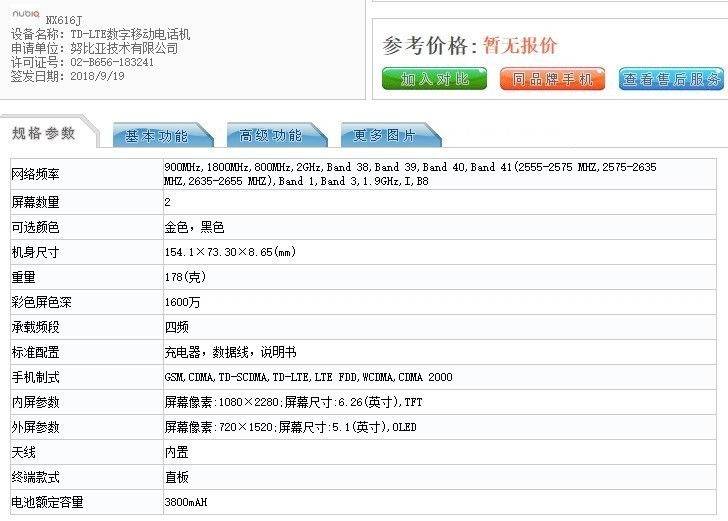
Task: Switch to the 基本功能 tab
Action: pos(157,136)
